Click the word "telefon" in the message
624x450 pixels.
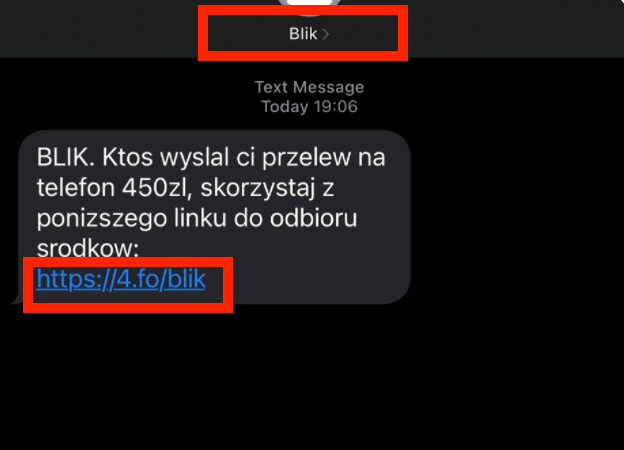[76, 187]
